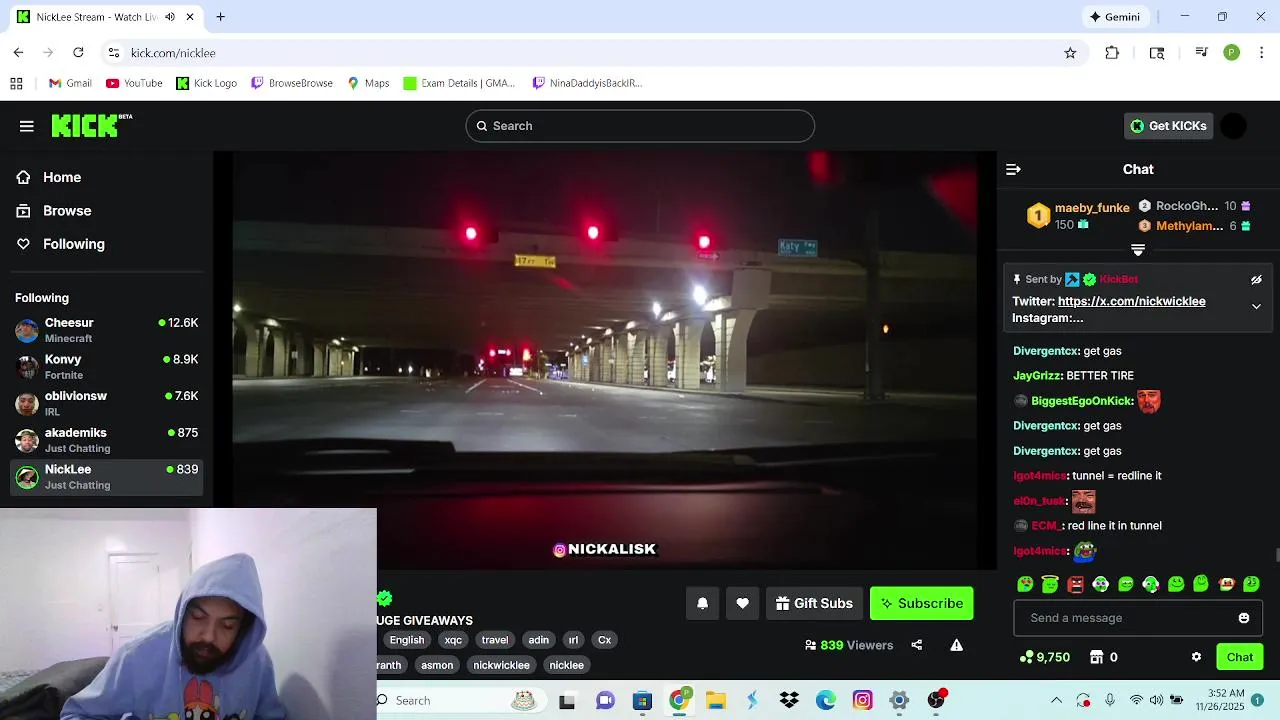
Task: Show hidden system tray icons
Action: (x=1056, y=700)
